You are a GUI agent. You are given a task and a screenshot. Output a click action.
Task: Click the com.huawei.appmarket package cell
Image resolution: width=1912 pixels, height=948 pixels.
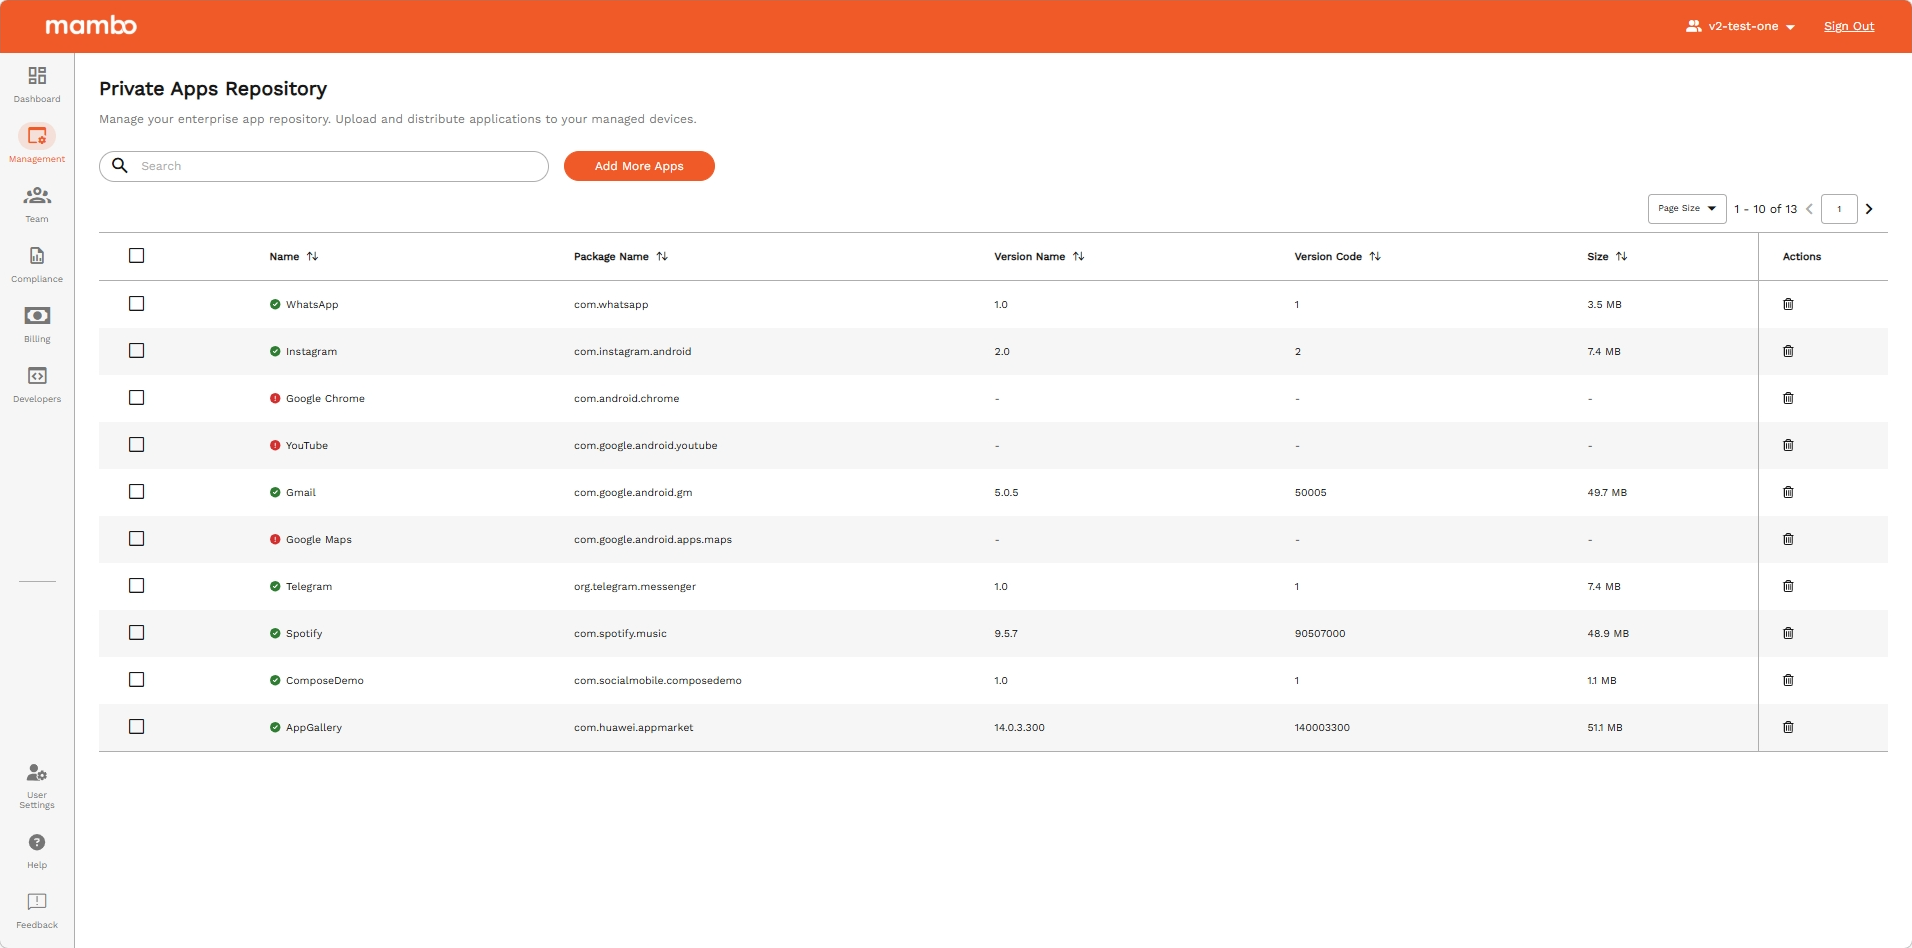coord(633,728)
